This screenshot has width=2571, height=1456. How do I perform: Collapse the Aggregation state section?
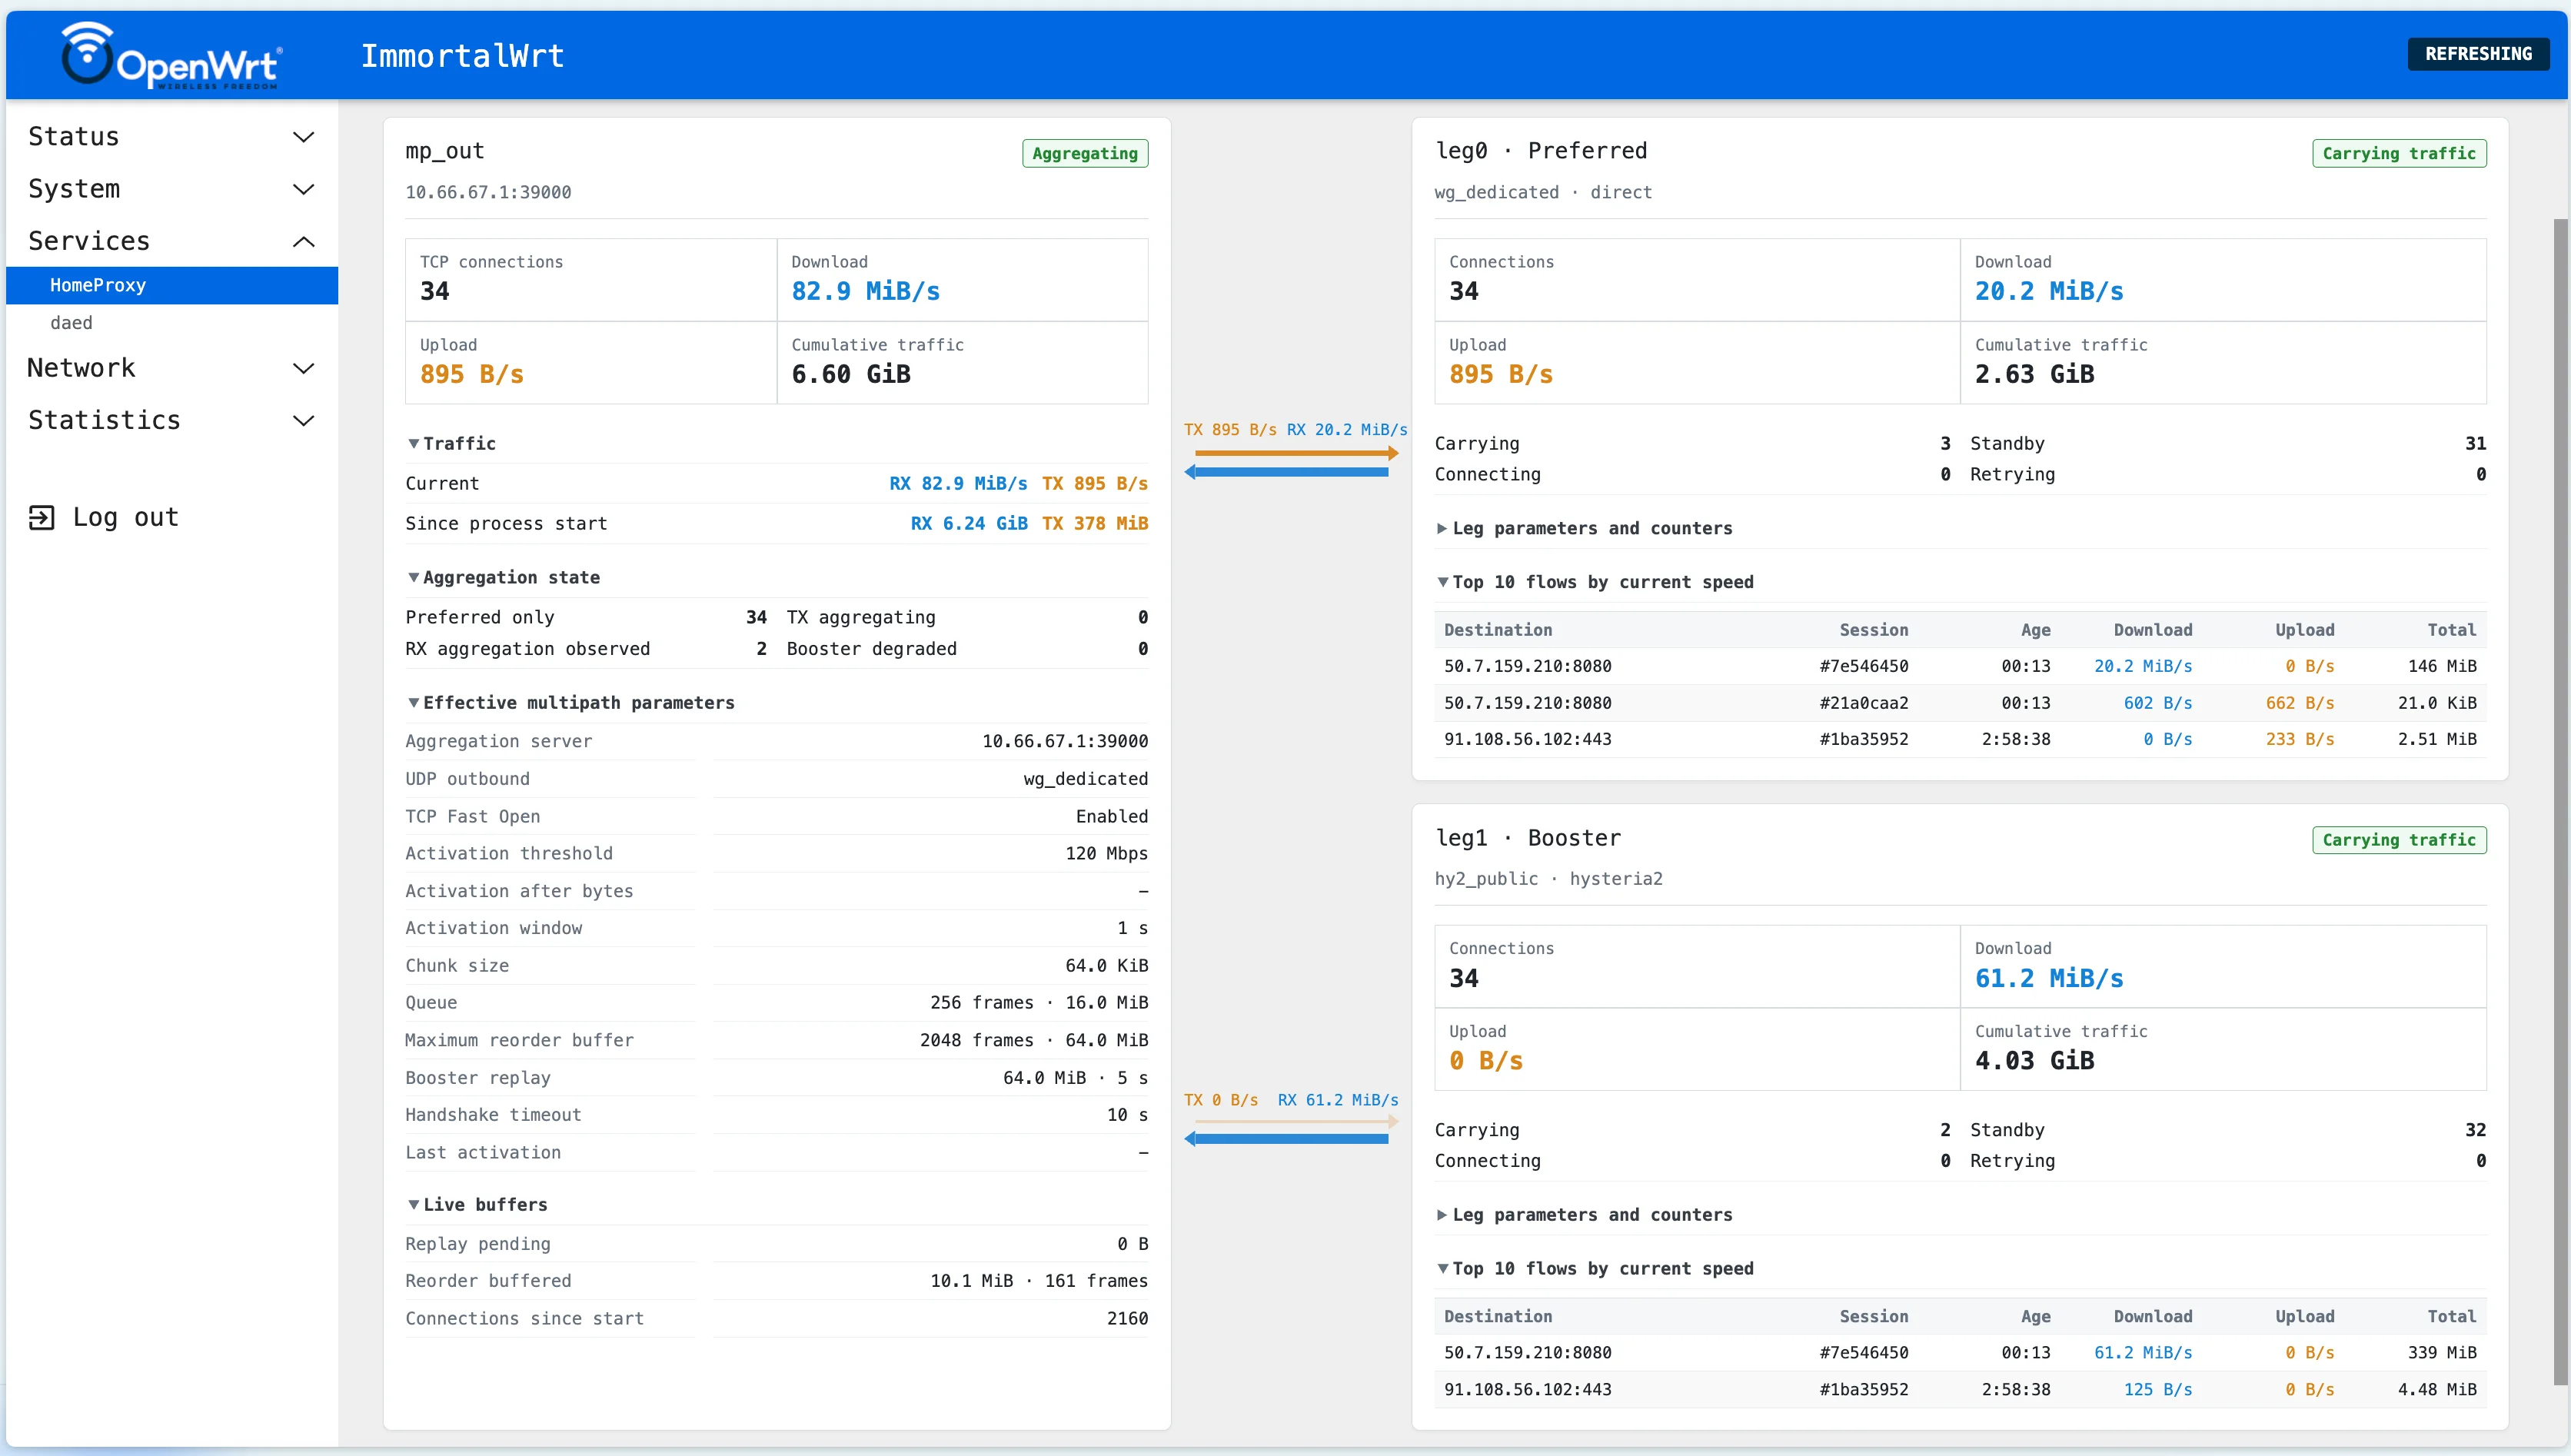click(503, 577)
